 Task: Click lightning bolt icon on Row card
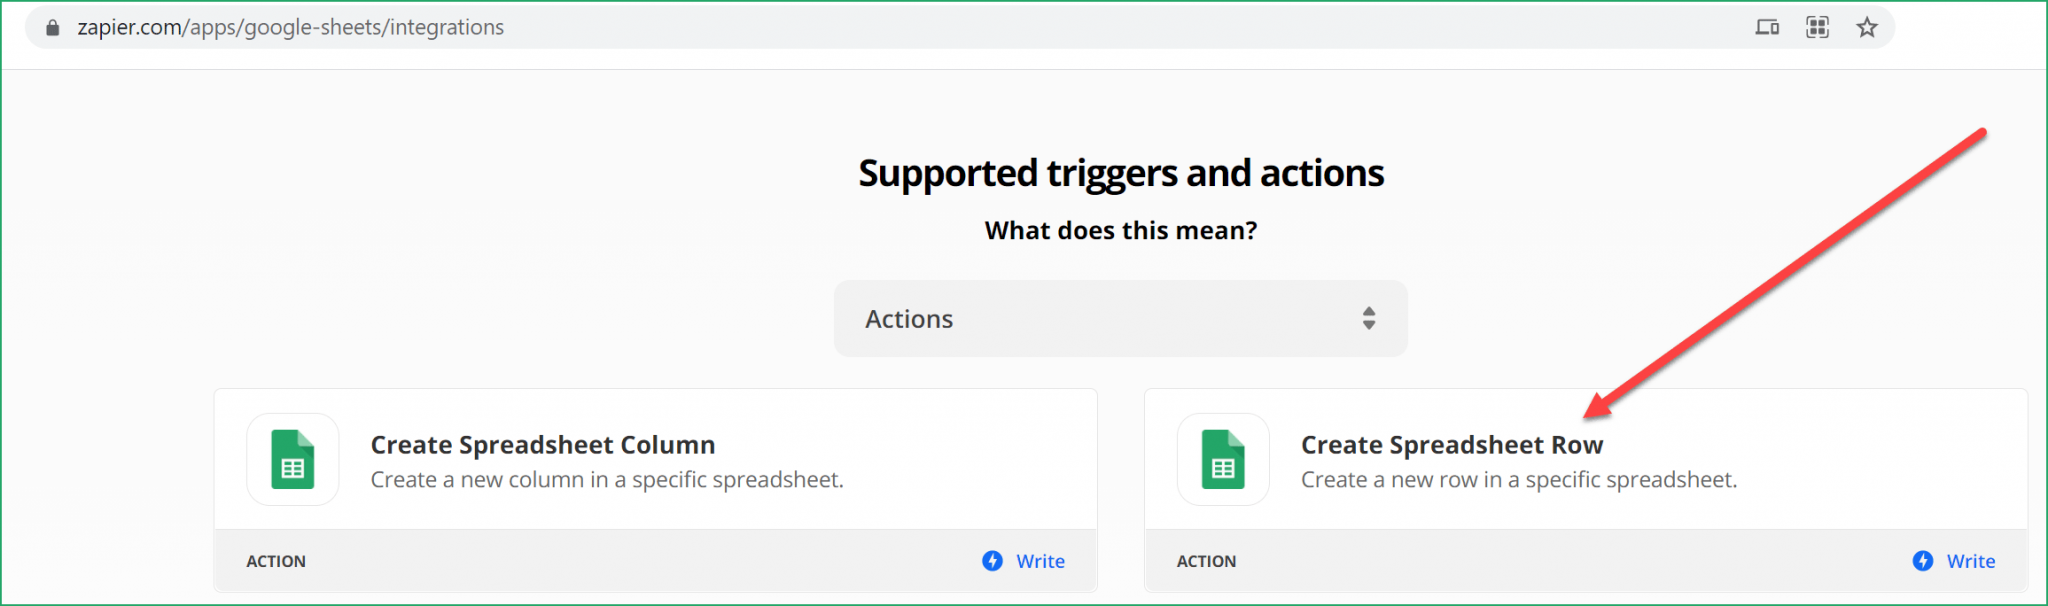(x=1923, y=561)
